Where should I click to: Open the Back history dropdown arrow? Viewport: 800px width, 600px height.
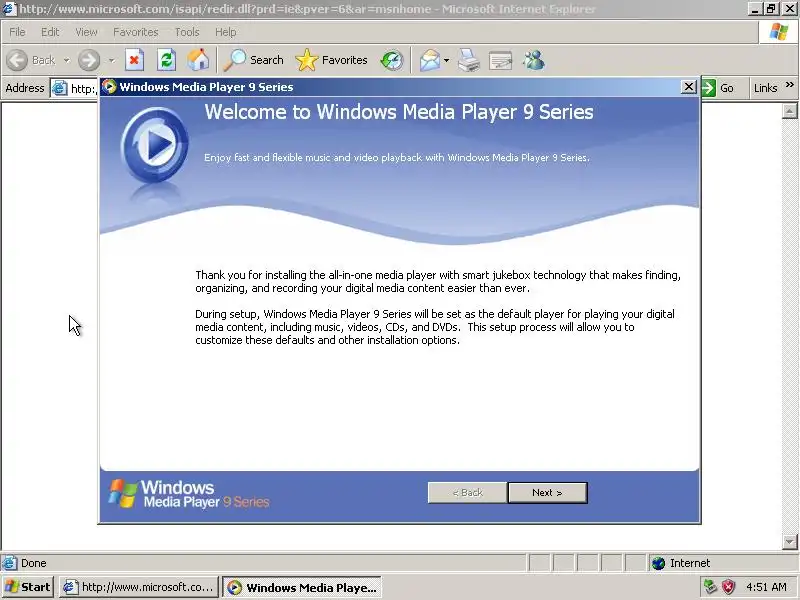67,60
